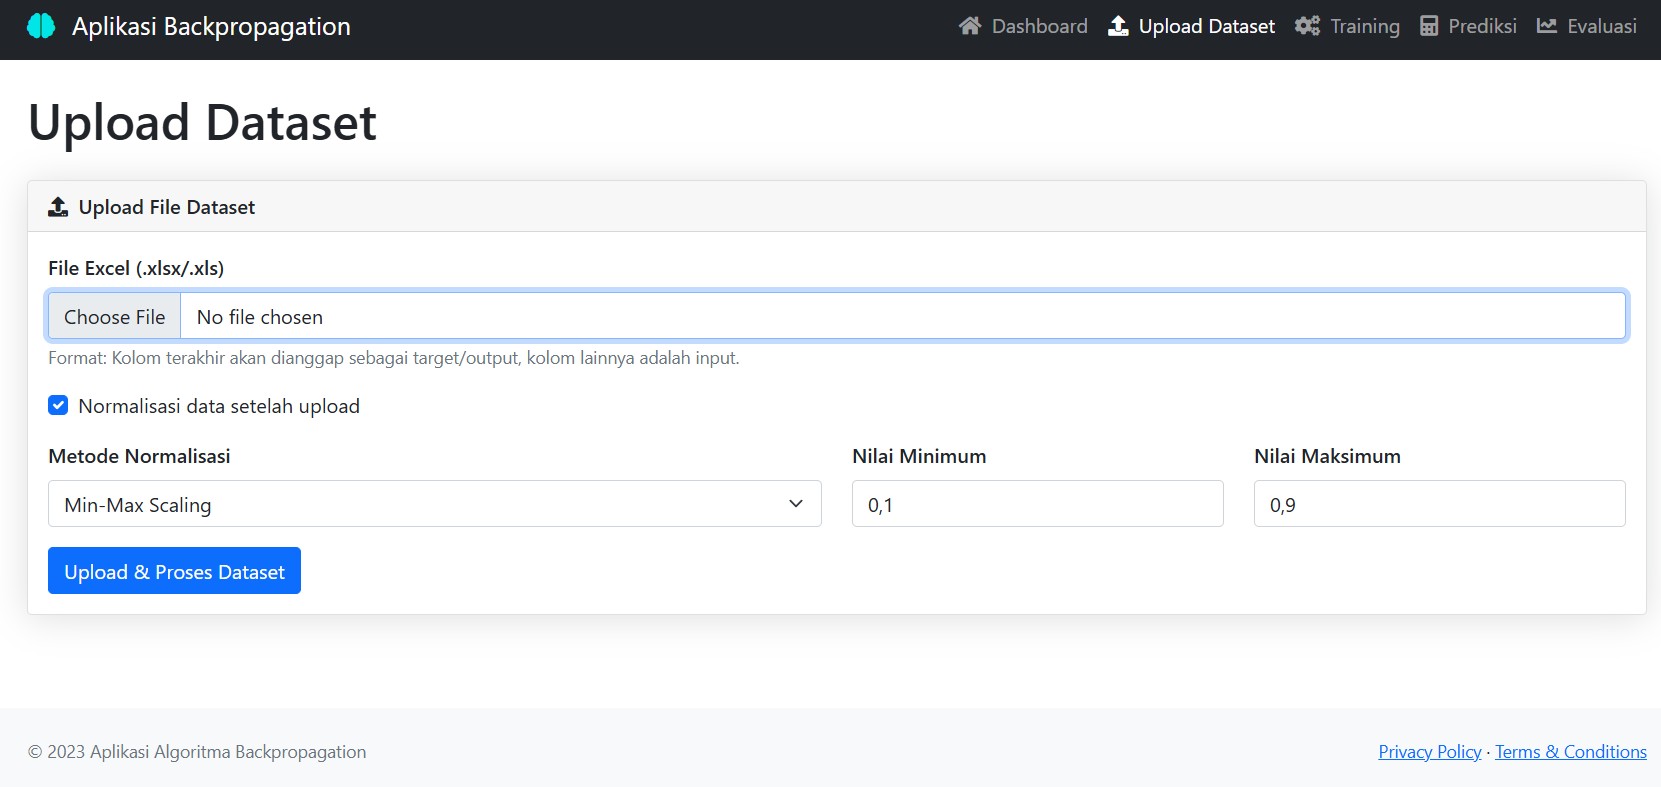Click the Dashboard house icon
Screen dimensions: 1661x787
click(x=969, y=26)
